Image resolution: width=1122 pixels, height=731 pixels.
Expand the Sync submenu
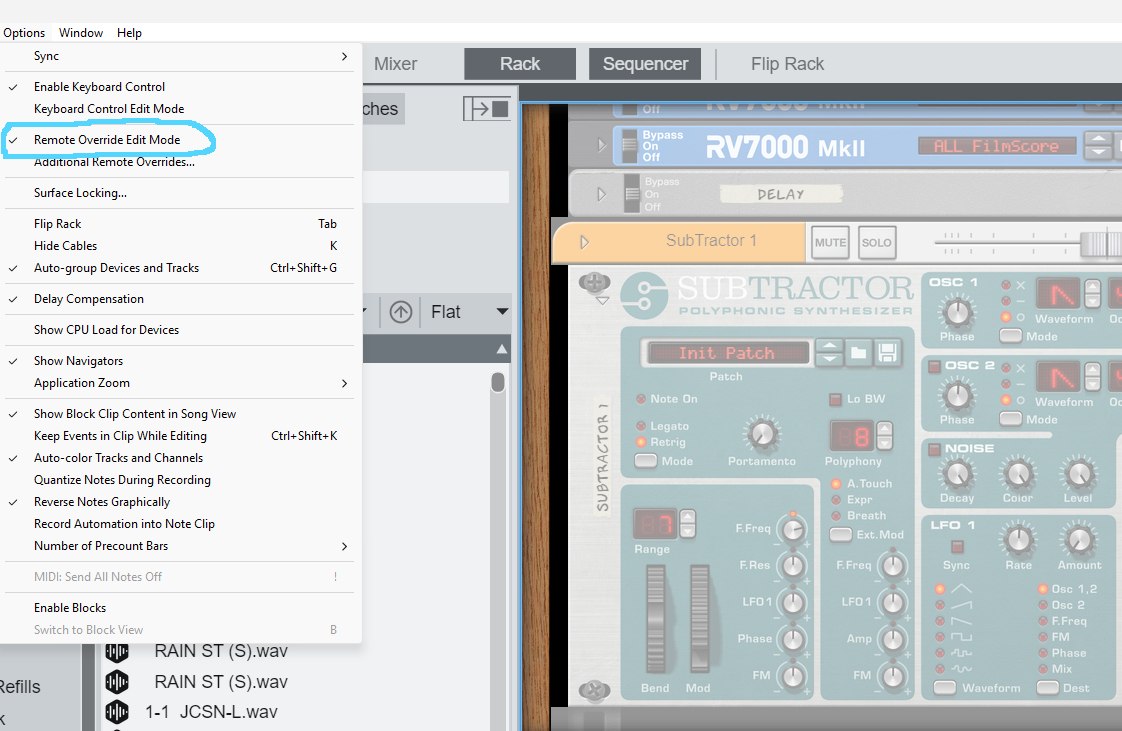179,56
